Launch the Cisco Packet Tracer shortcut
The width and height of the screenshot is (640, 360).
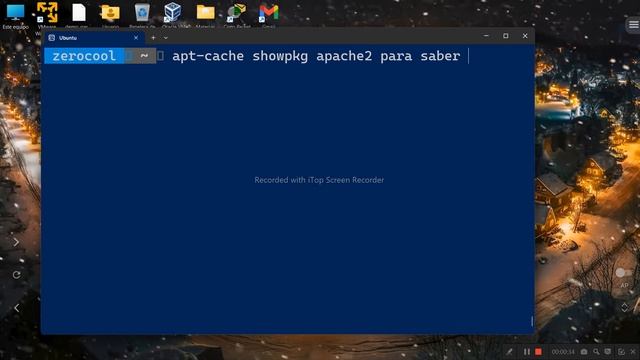pos(237,16)
